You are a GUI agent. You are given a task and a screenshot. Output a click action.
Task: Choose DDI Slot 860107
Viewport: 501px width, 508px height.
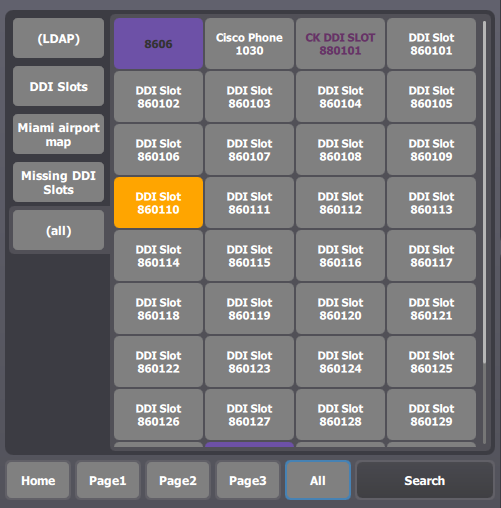tap(249, 150)
